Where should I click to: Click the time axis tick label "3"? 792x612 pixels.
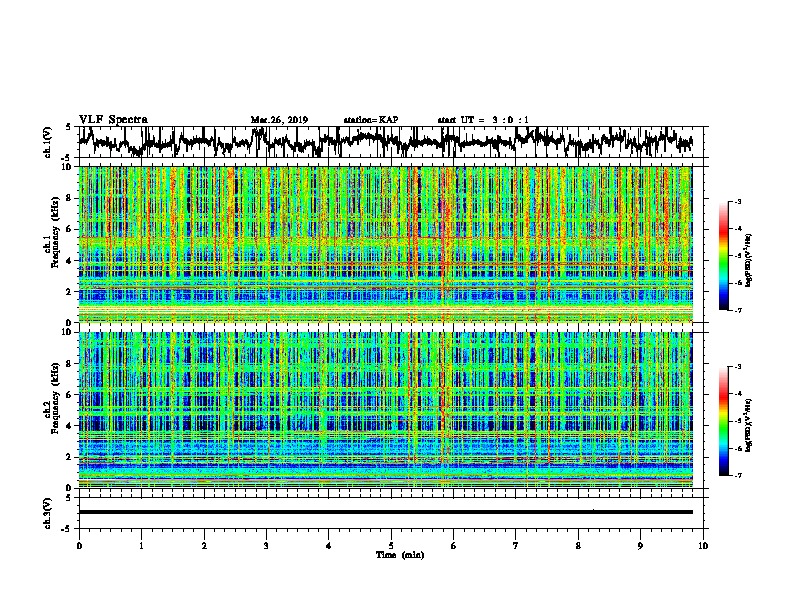coord(266,546)
